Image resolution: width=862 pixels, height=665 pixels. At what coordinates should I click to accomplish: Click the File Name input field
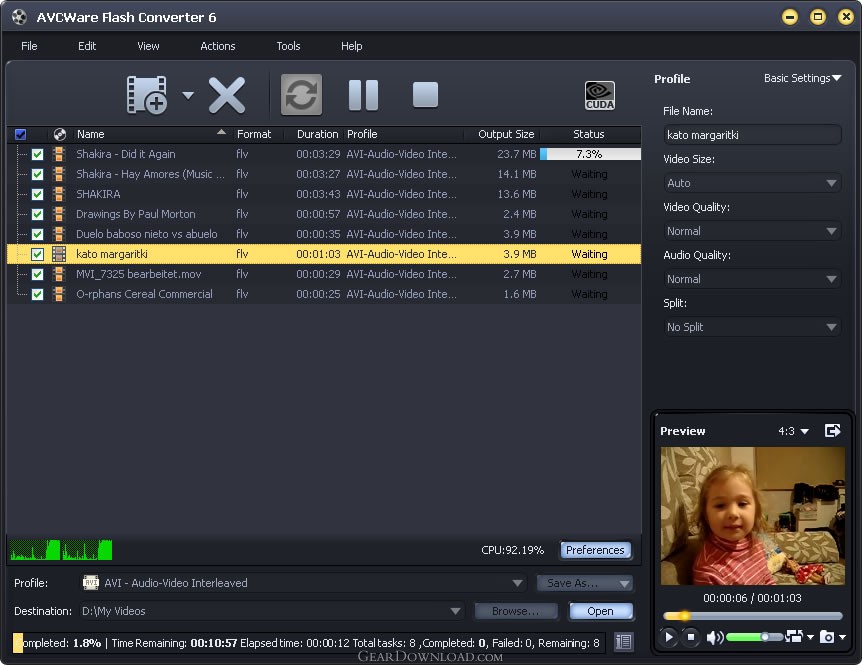click(x=752, y=135)
